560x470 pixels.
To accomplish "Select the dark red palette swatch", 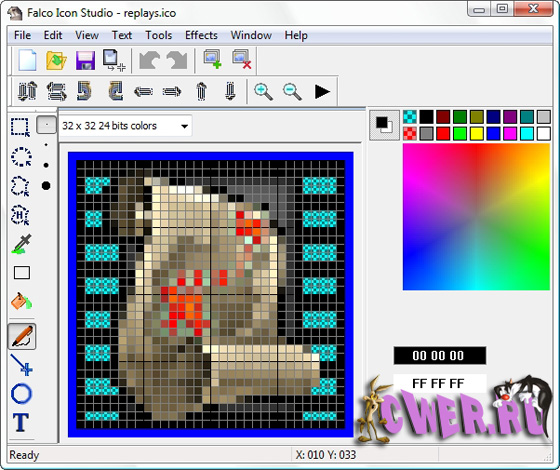I will coord(443,117).
